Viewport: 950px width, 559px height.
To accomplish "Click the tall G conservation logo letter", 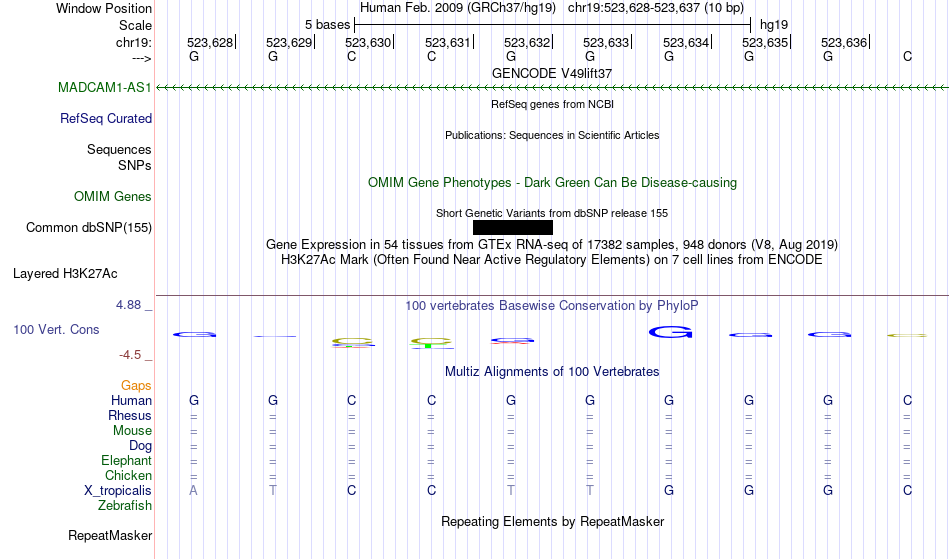I will pyautogui.click(x=670, y=332).
